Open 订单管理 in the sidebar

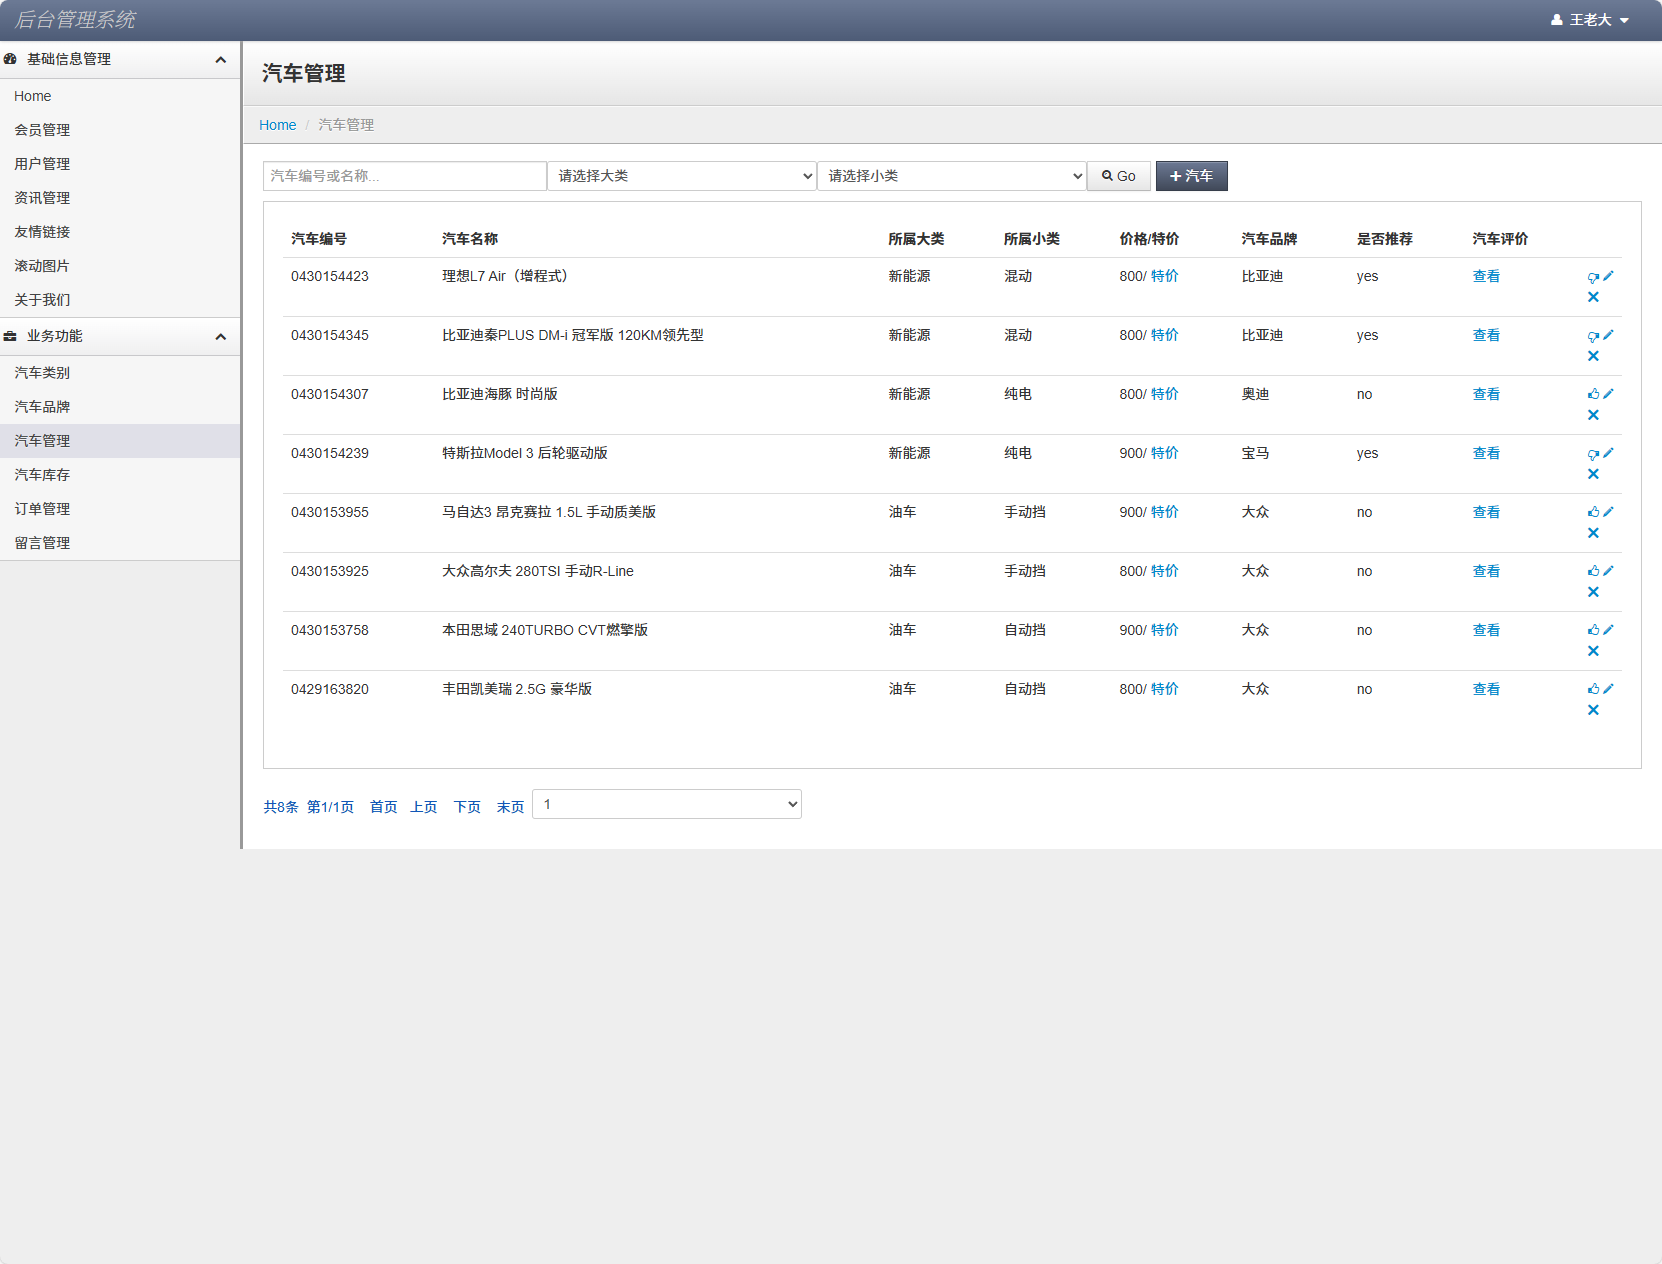coord(42,509)
